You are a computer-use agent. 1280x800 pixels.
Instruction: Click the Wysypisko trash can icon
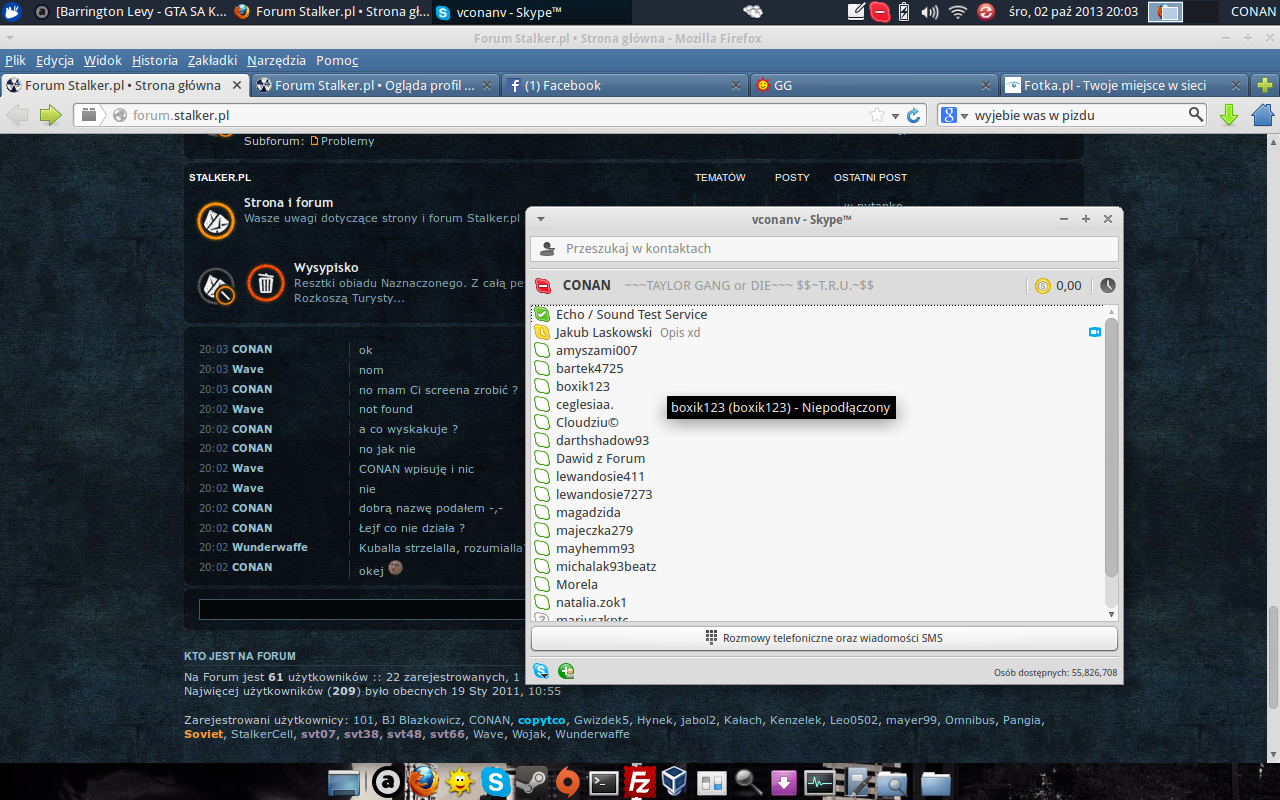[x=266, y=283]
